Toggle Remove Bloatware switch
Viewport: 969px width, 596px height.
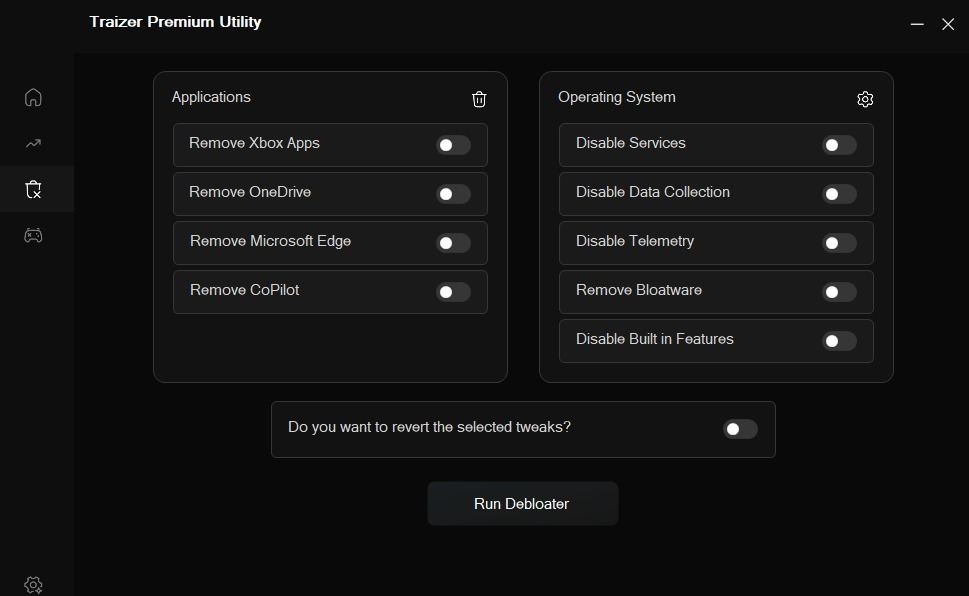[x=839, y=292]
